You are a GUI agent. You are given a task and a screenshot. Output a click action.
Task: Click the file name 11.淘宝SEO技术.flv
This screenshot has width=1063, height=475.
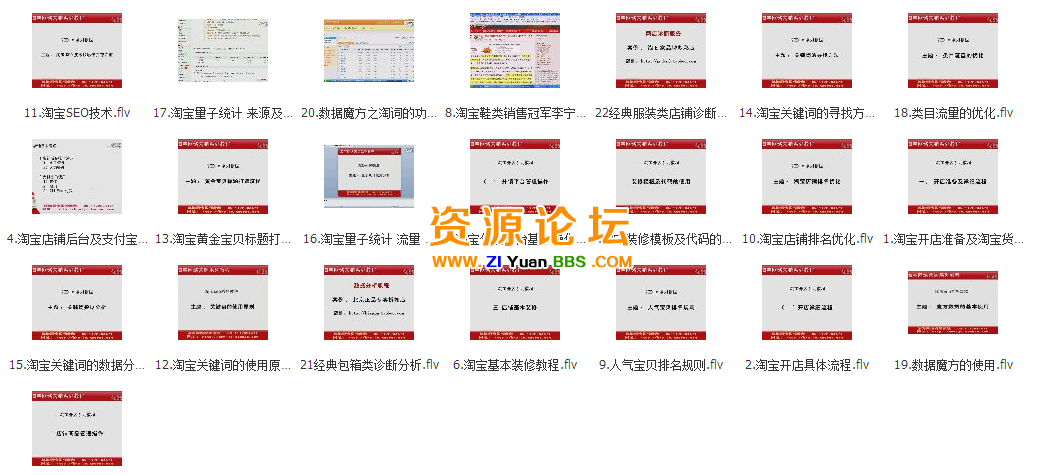point(77,113)
